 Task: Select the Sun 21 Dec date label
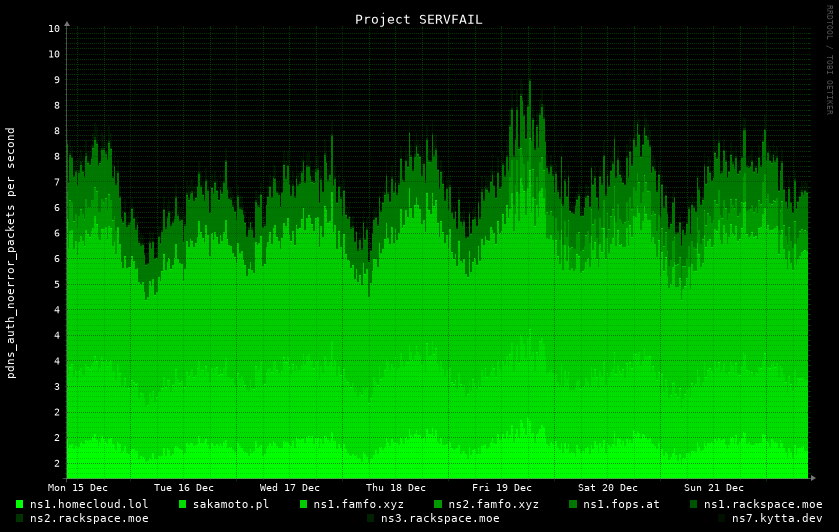tap(714, 488)
